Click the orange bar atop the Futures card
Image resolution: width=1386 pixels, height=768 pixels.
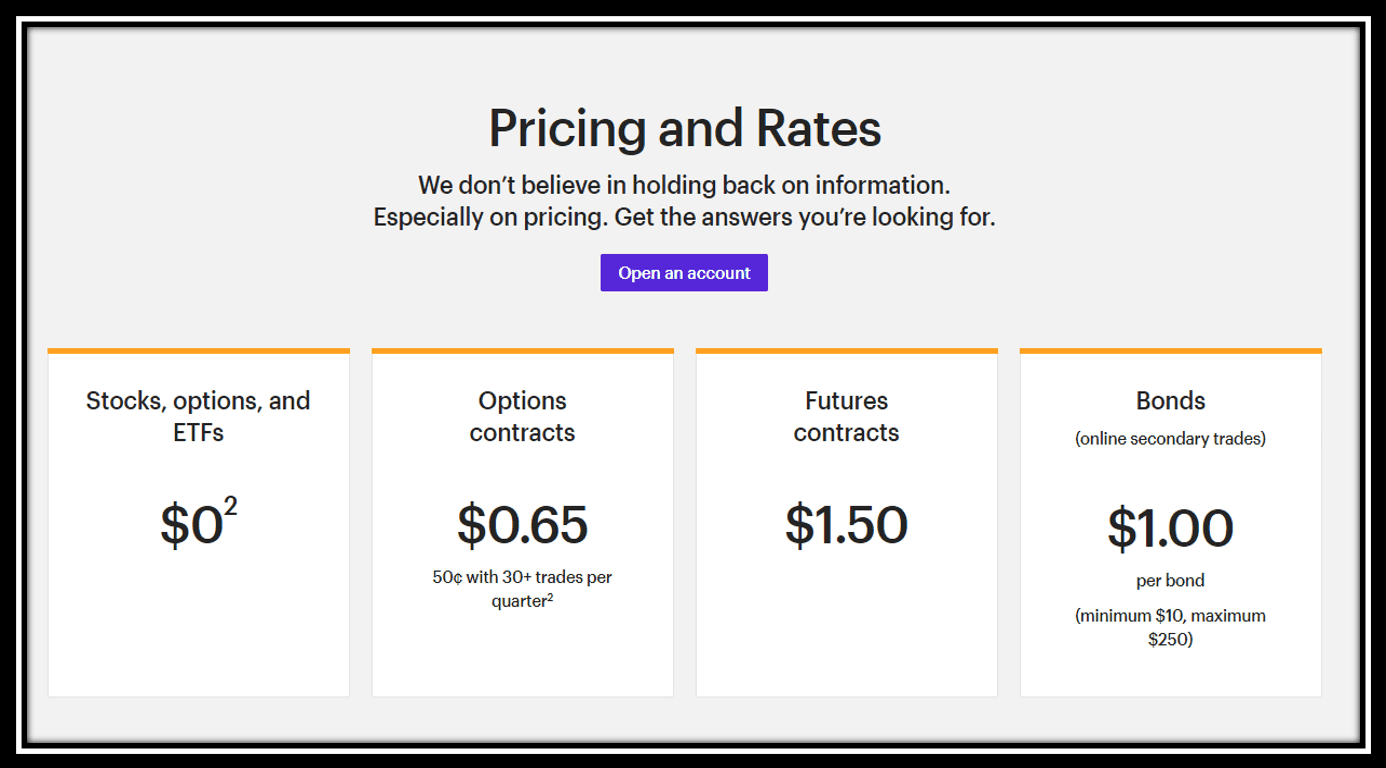(x=847, y=351)
